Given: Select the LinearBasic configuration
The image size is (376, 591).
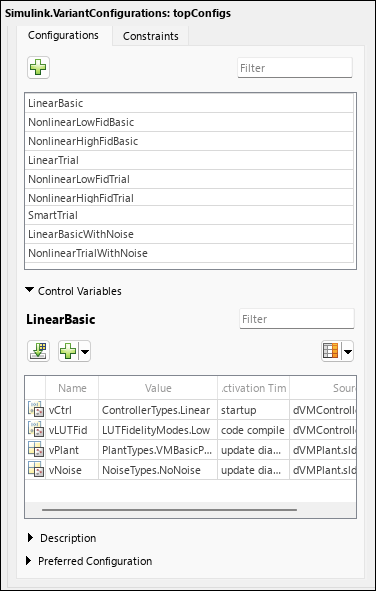Looking at the screenshot, I should (x=189, y=103).
